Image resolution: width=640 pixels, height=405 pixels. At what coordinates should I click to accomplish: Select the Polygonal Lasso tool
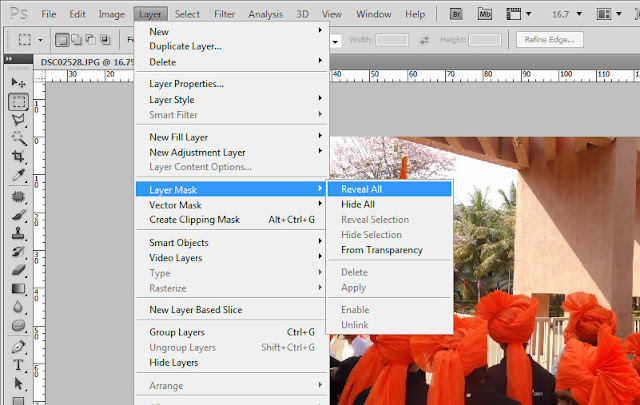[18, 120]
